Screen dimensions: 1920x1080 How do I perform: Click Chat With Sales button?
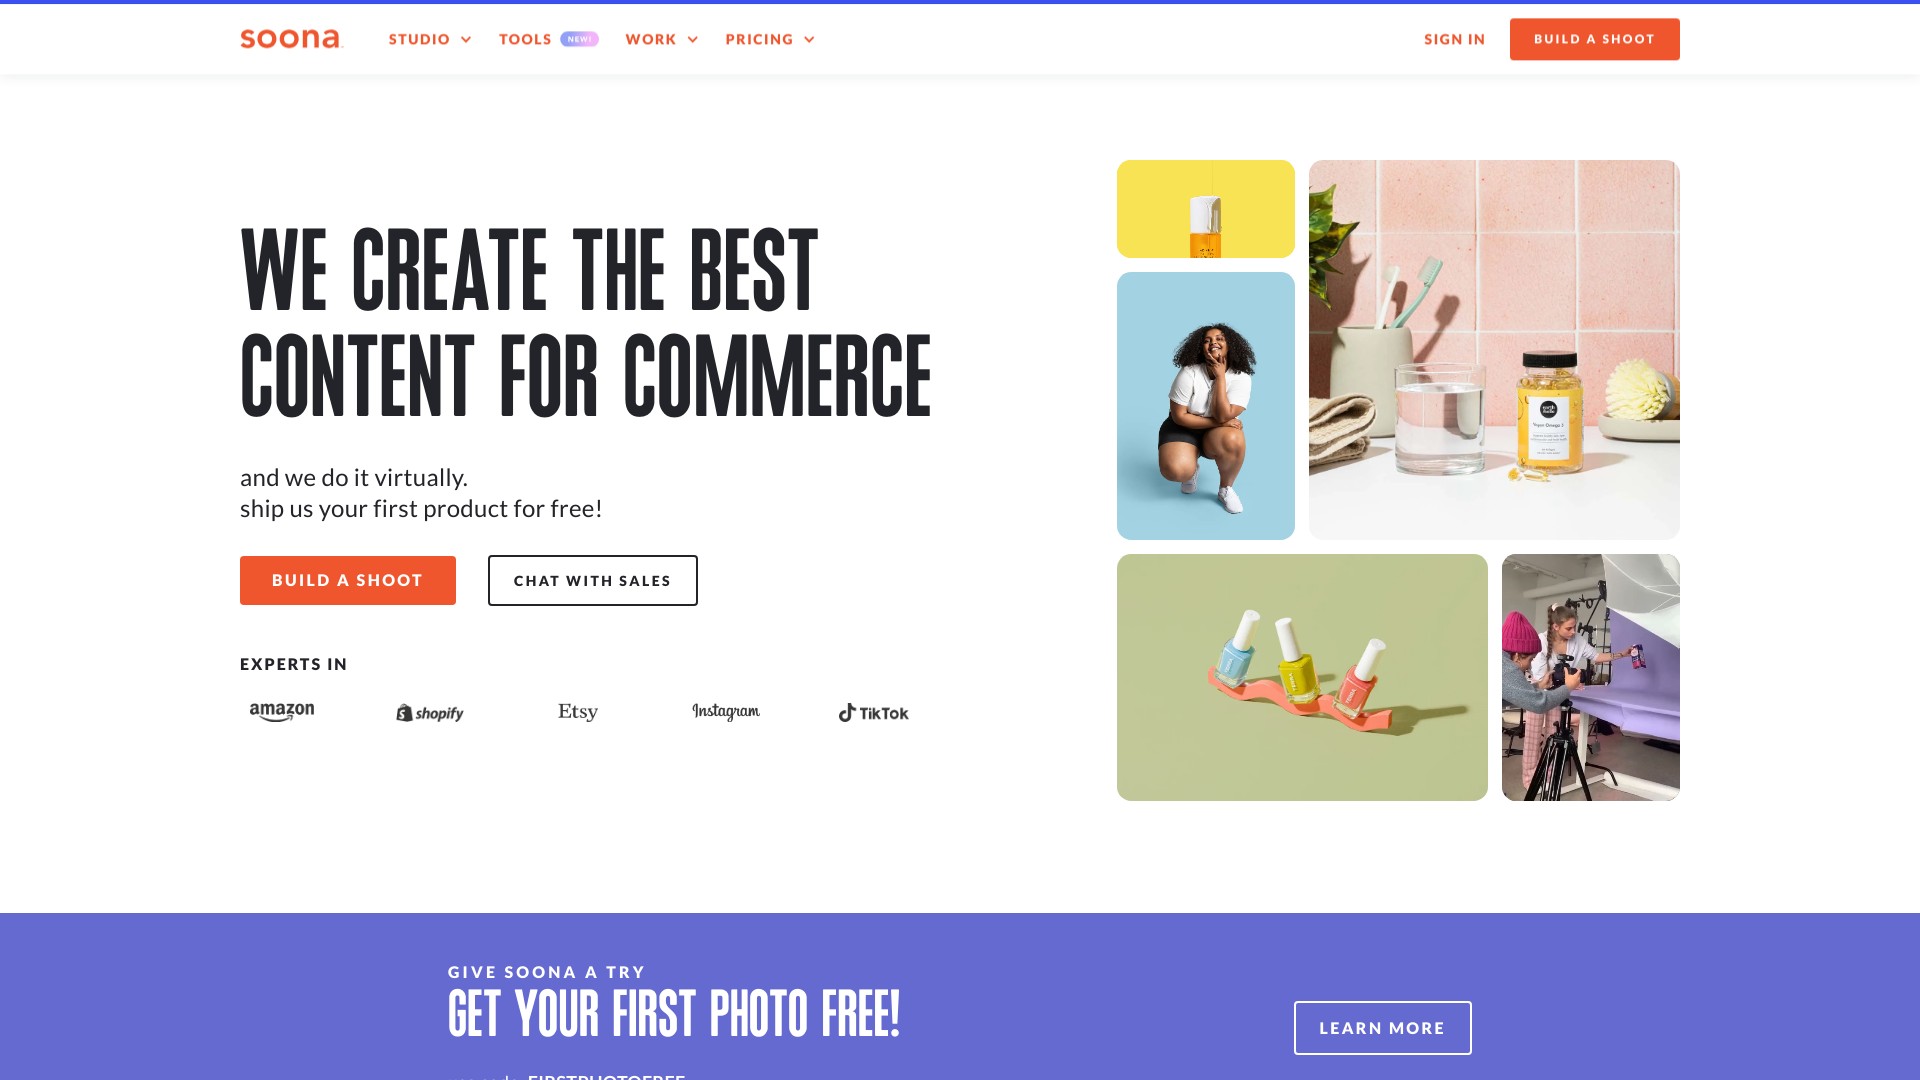tap(593, 580)
